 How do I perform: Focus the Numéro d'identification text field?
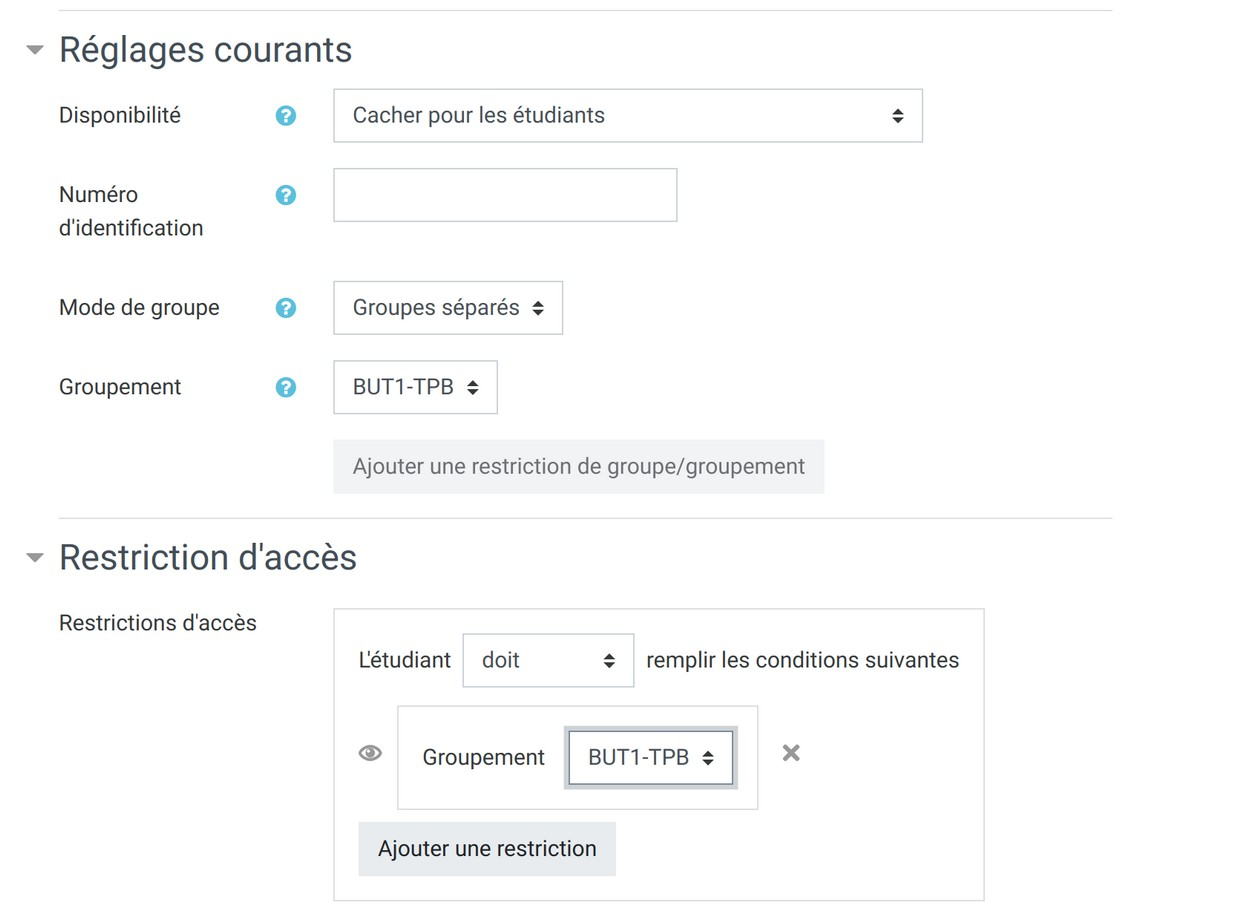[x=505, y=195]
